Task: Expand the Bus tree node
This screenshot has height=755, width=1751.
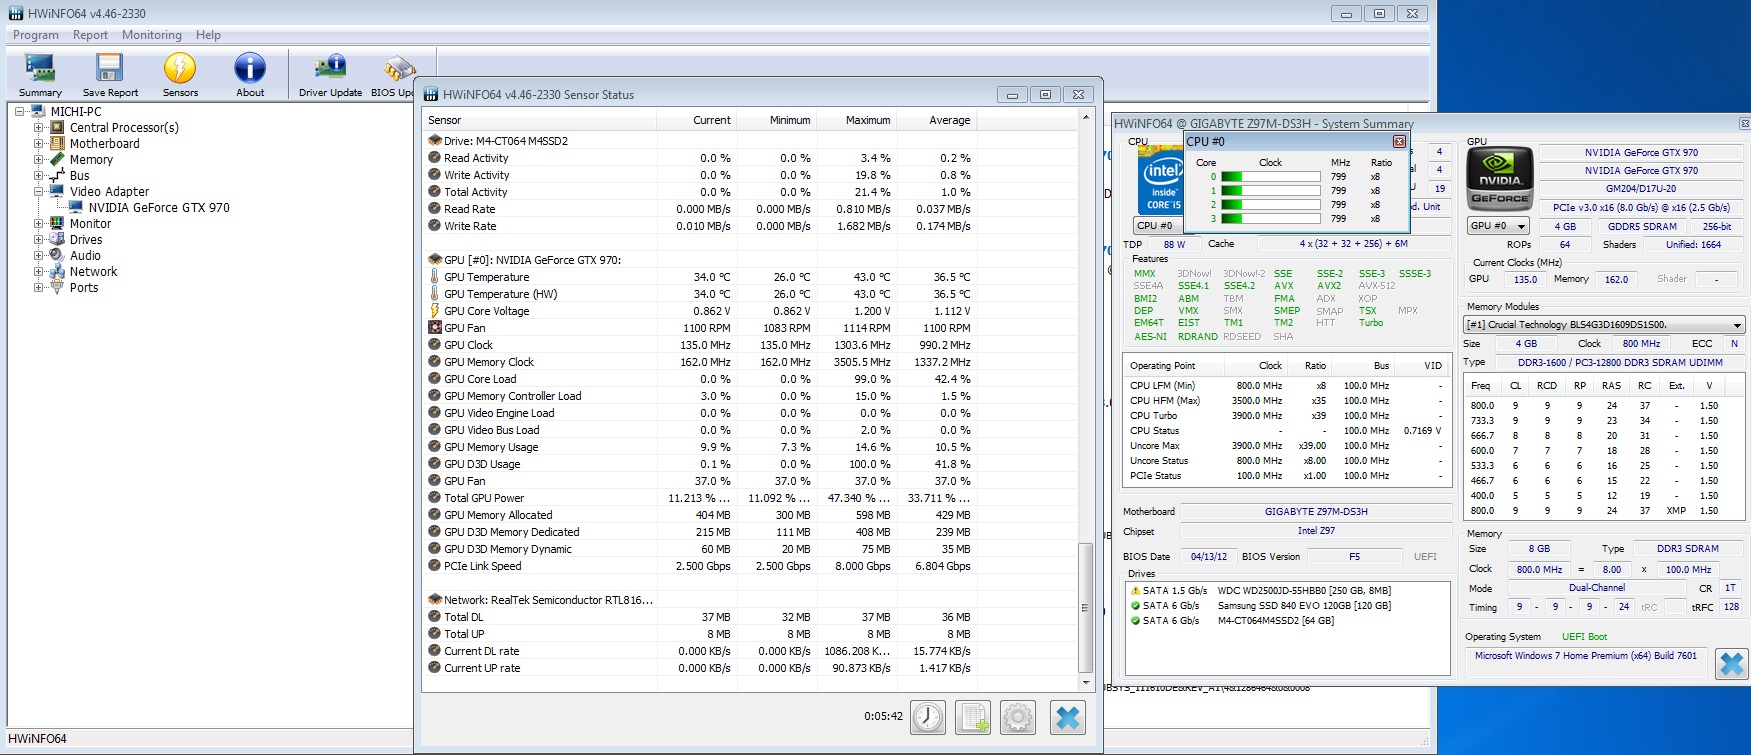Action: 39,175
